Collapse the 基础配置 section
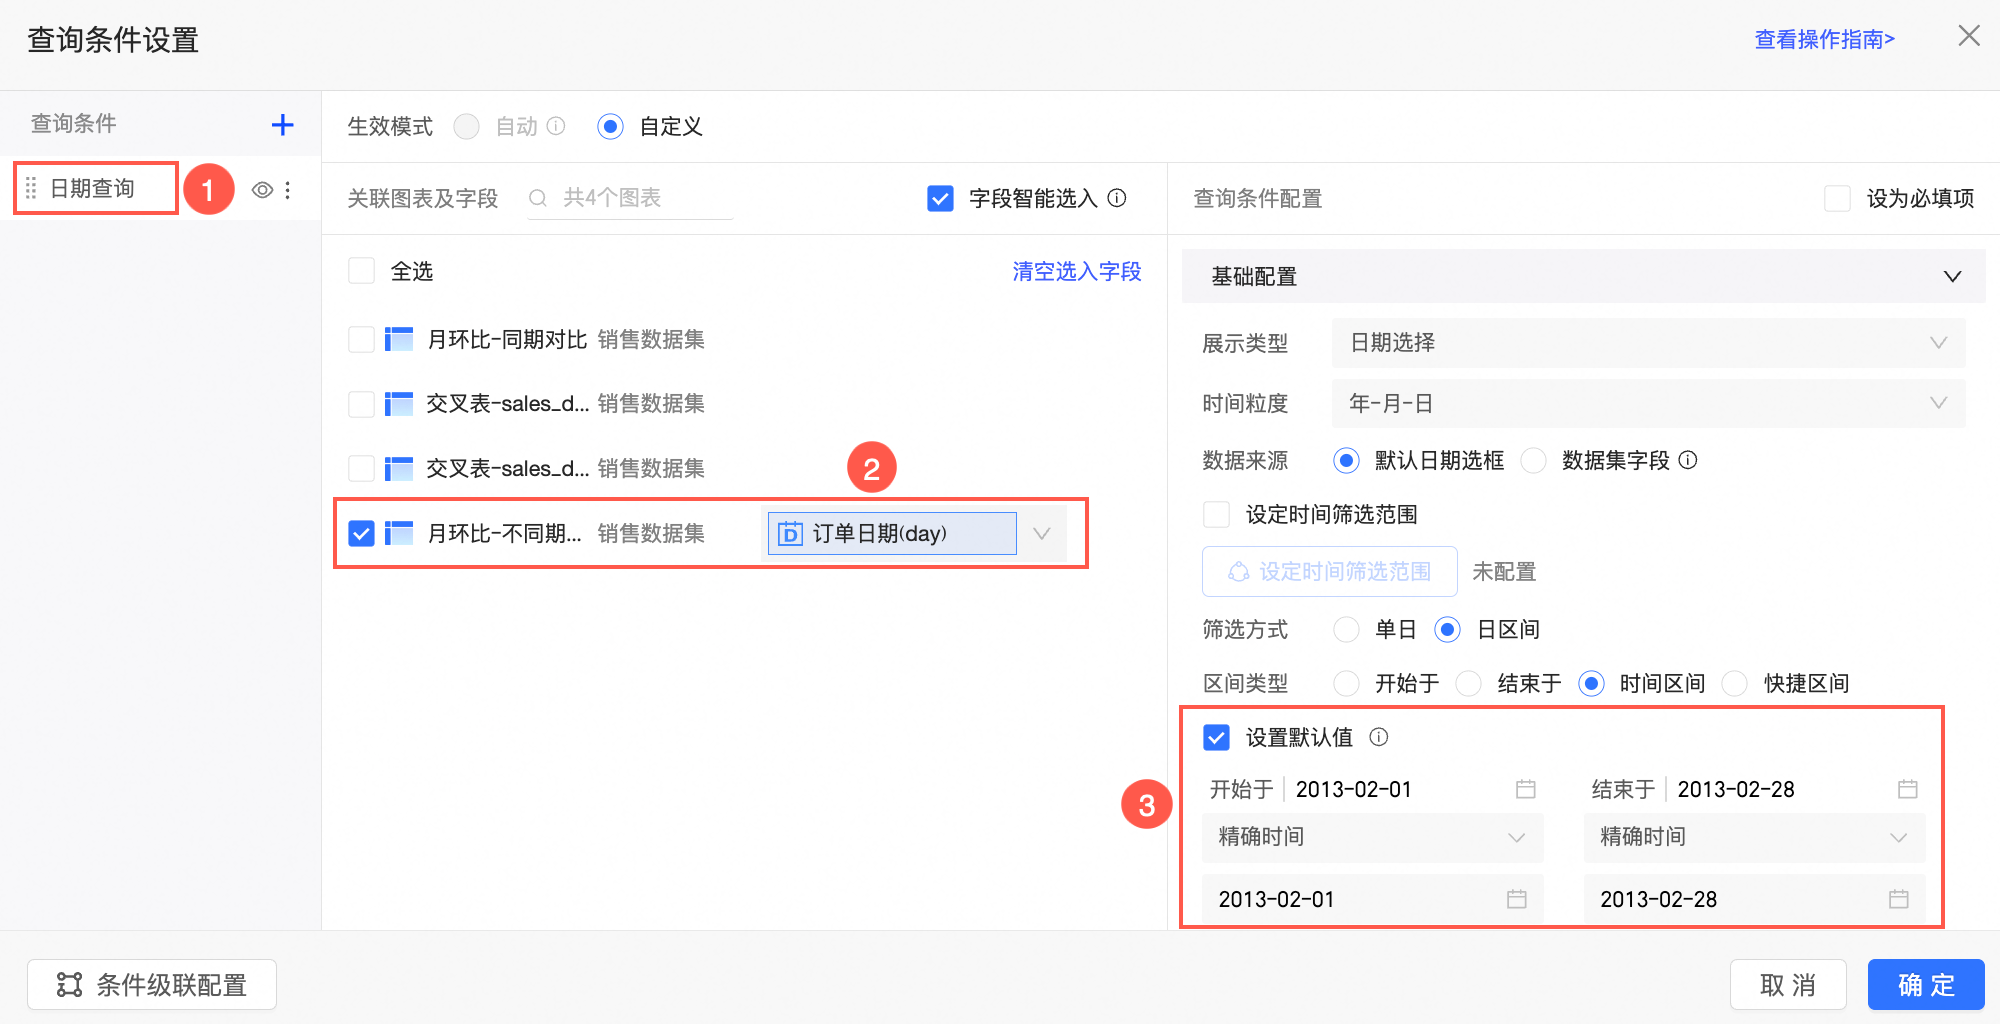 1952,276
